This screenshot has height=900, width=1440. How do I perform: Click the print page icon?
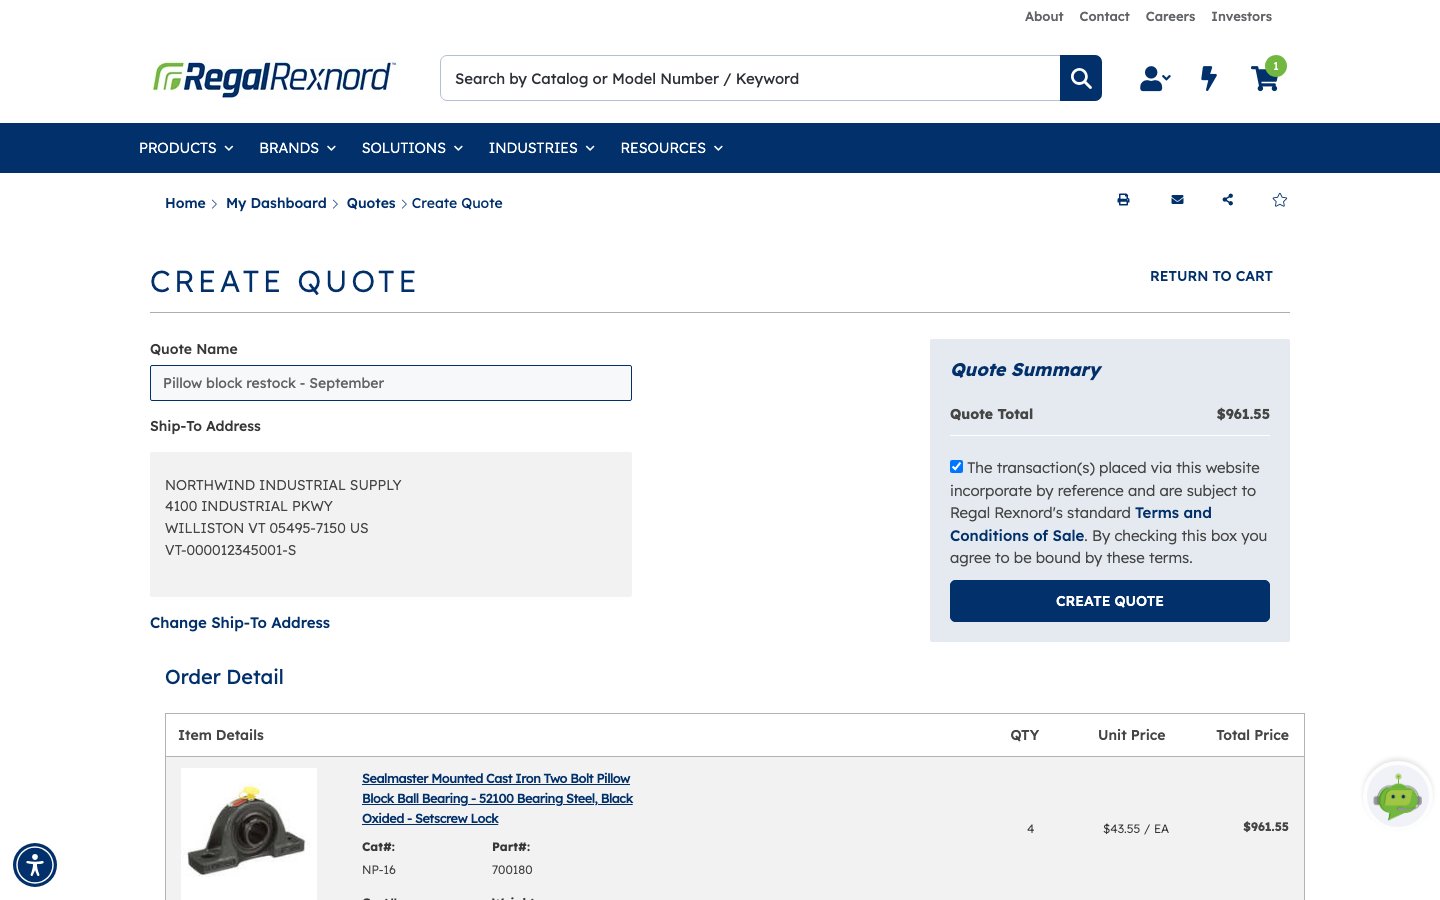(1123, 200)
